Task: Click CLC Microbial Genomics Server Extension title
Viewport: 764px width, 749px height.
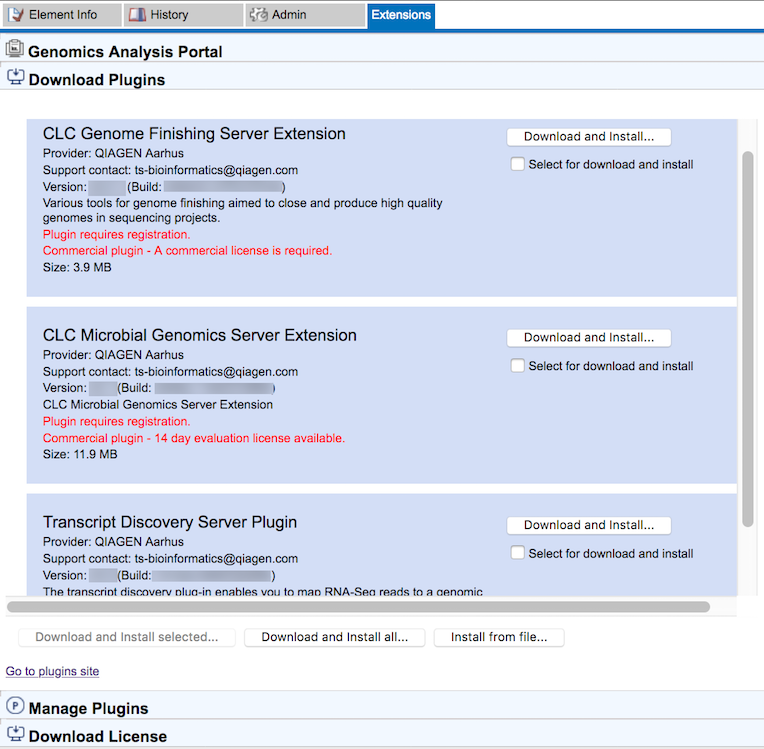Action: (199, 335)
